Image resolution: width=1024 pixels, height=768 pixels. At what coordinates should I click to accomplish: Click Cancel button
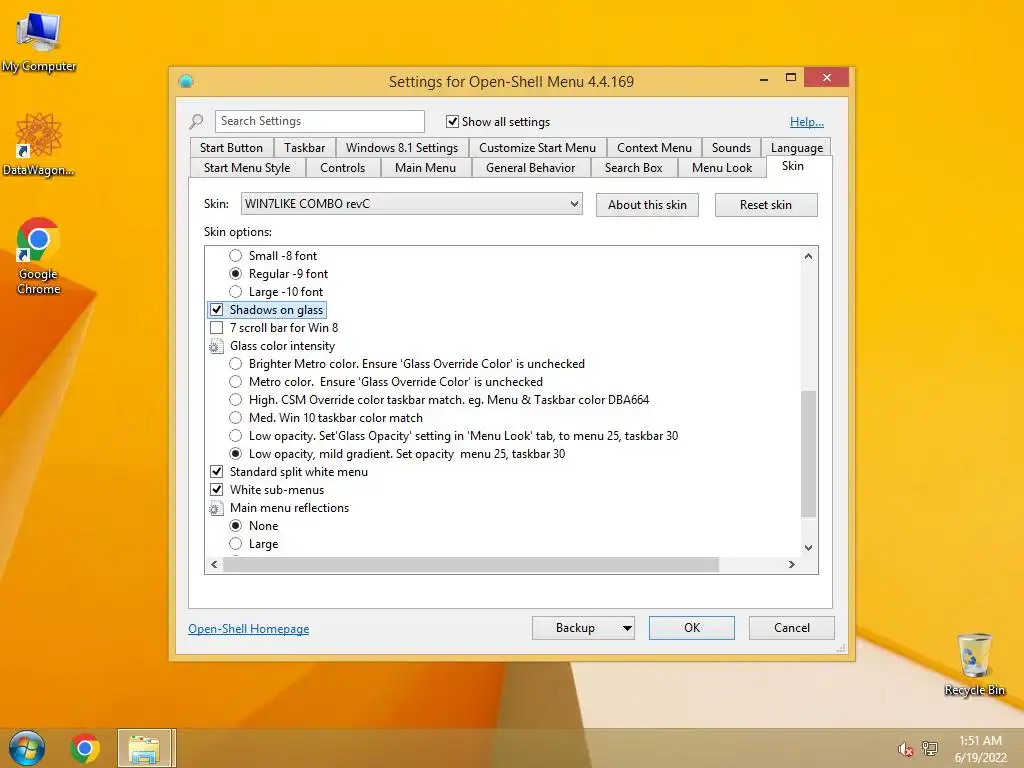click(792, 628)
